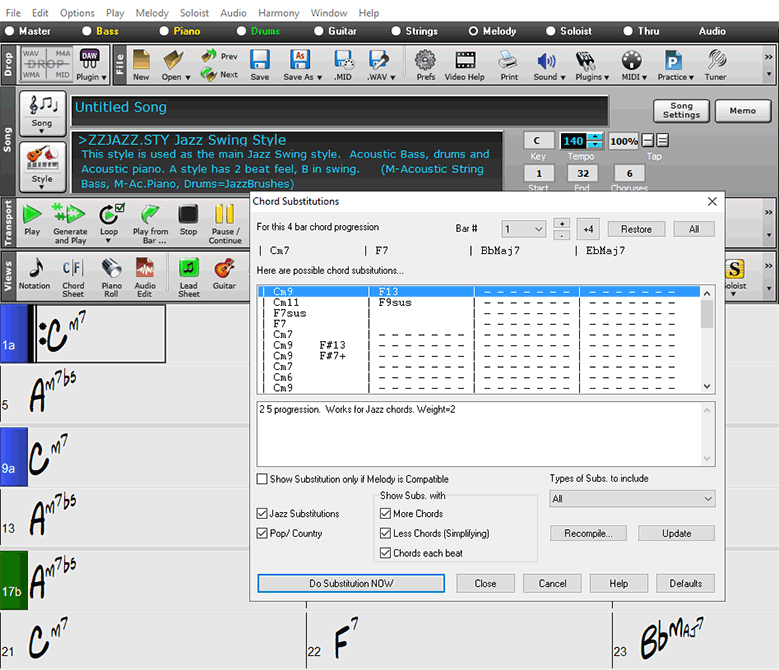Open the Loop dropdown

(x=109, y=240)
